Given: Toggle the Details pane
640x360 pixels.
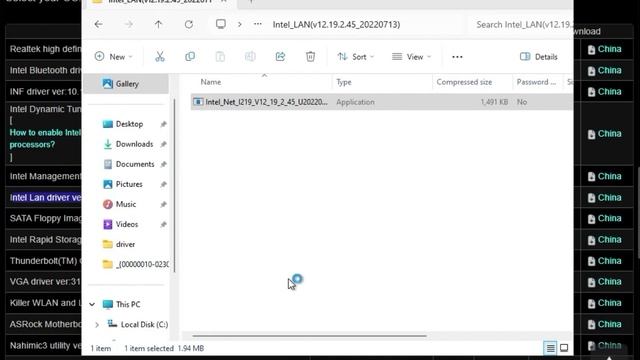Looking at the screenshot, I should (539, 57).
